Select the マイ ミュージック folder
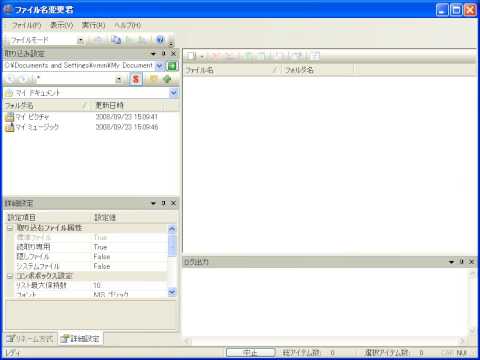This screenshot has height=360, width=480. coord(37,127)
